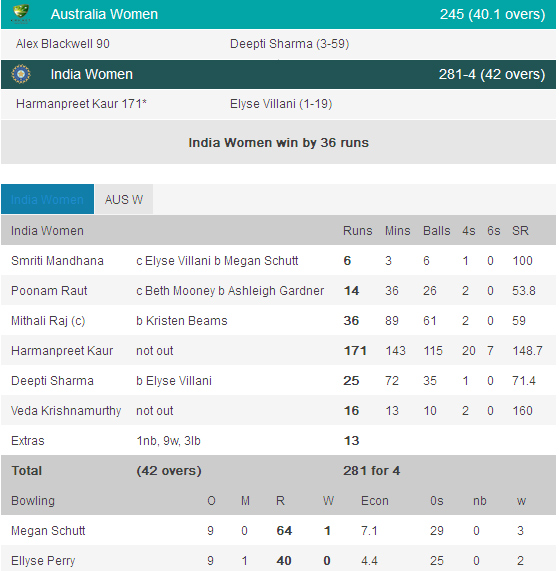Select the India Women scorecard tab
This screenshot has width=559, height=571.
click(x=47, y=199)
